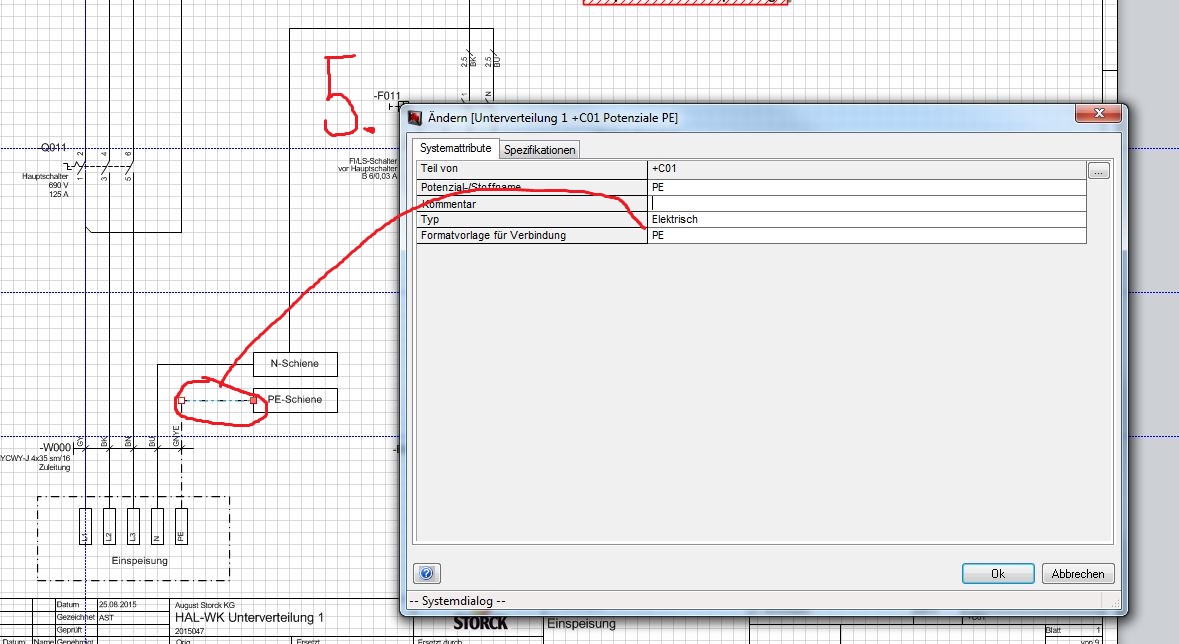Open the browse button beside Teil von

pos(1099,171)
